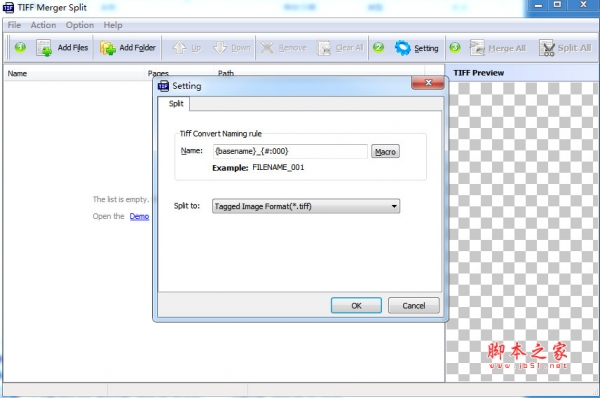Click the Add Folder toolbar button
This screenshot has height=398, width=600.
click(128, 48)
